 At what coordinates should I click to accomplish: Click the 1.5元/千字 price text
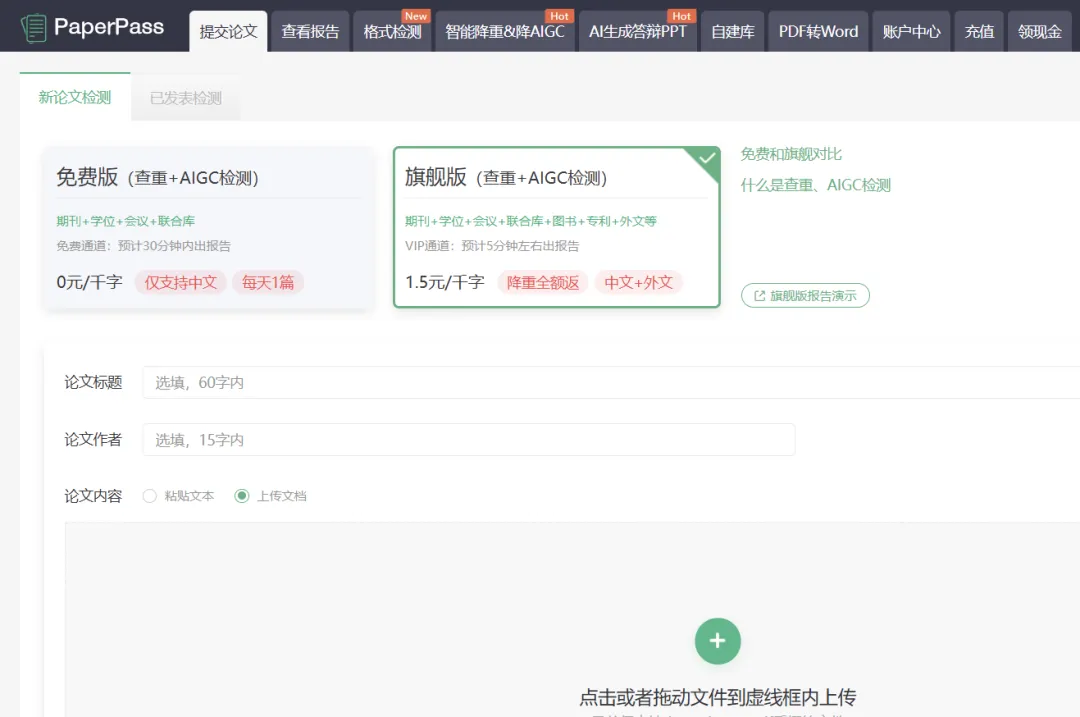(x=445, y=282)
